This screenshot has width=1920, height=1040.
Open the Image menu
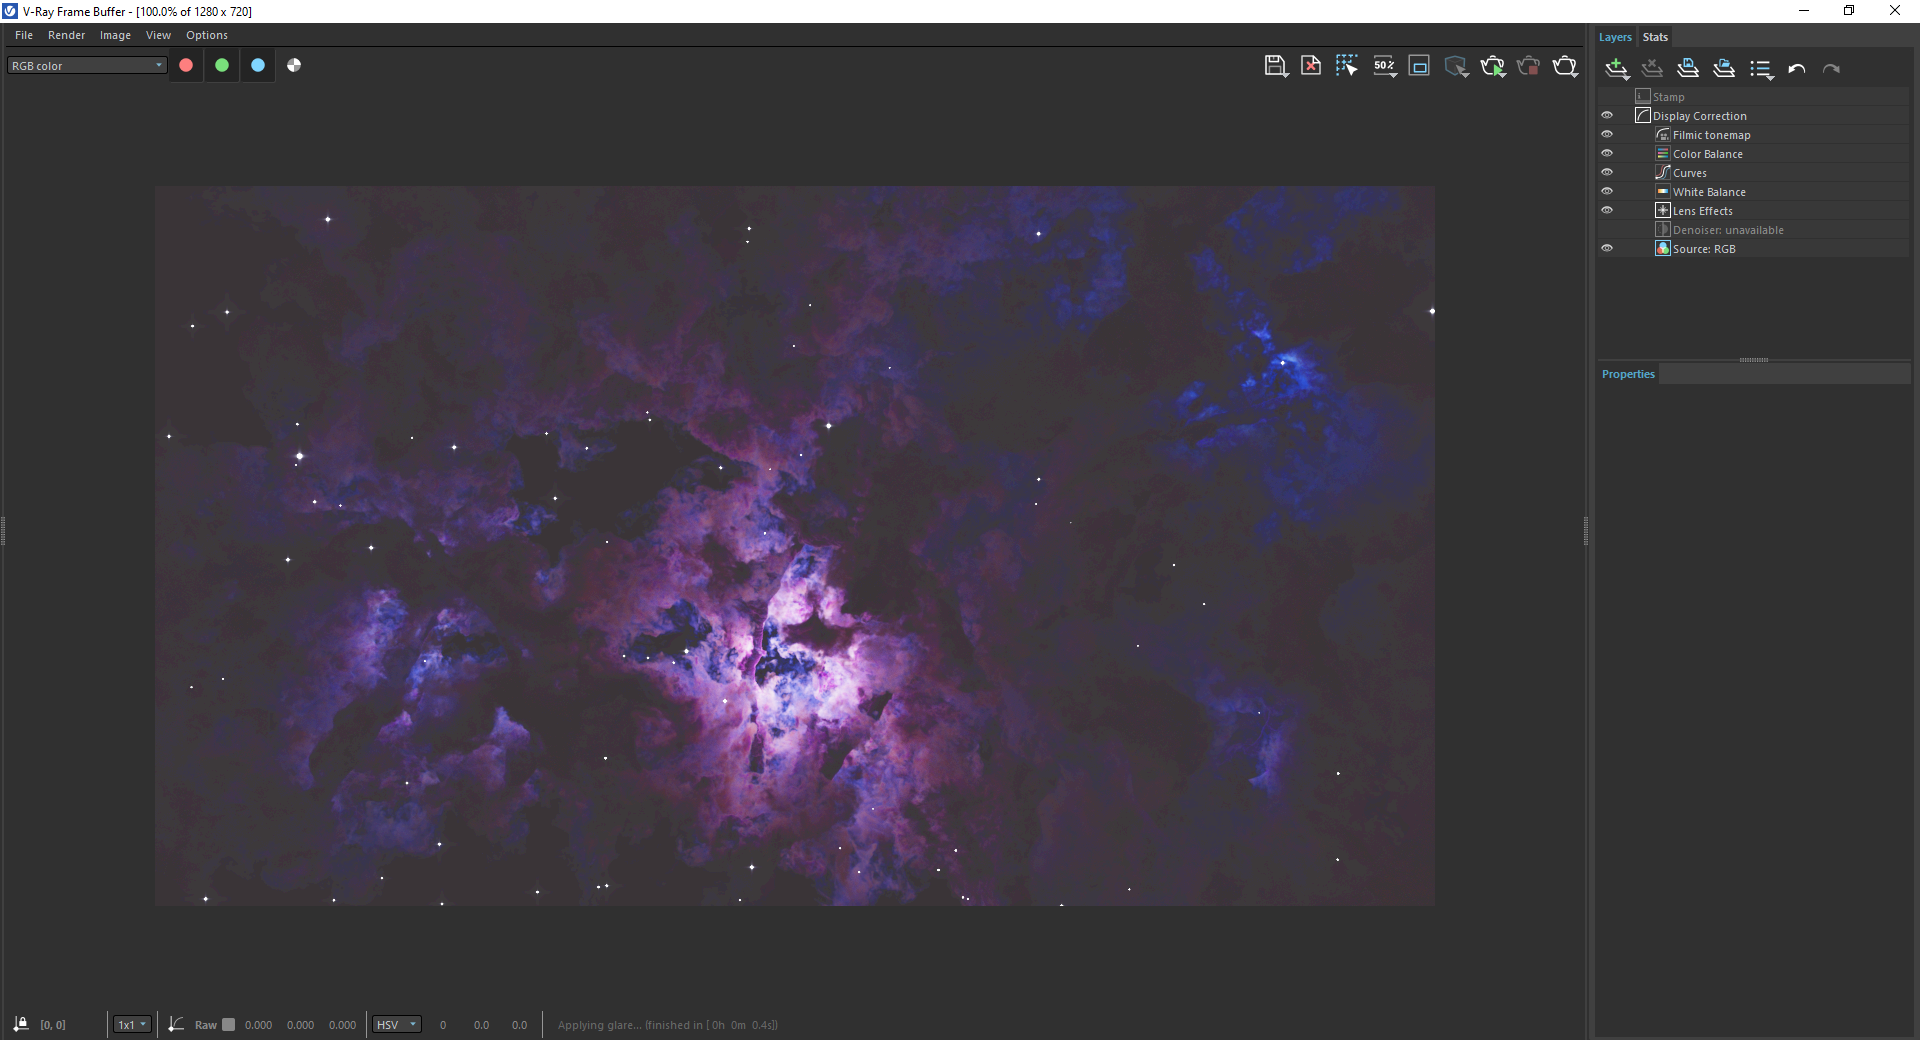pos(115,35)
